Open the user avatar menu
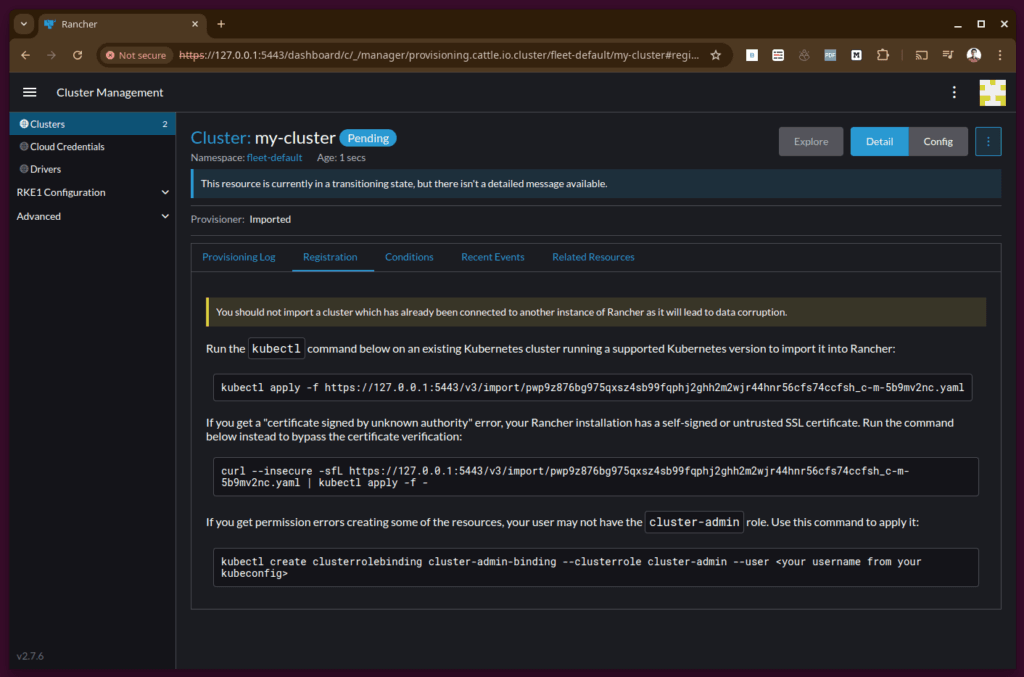The height and width of the screenshot is (677, 1024). click(x=992, y=92)
